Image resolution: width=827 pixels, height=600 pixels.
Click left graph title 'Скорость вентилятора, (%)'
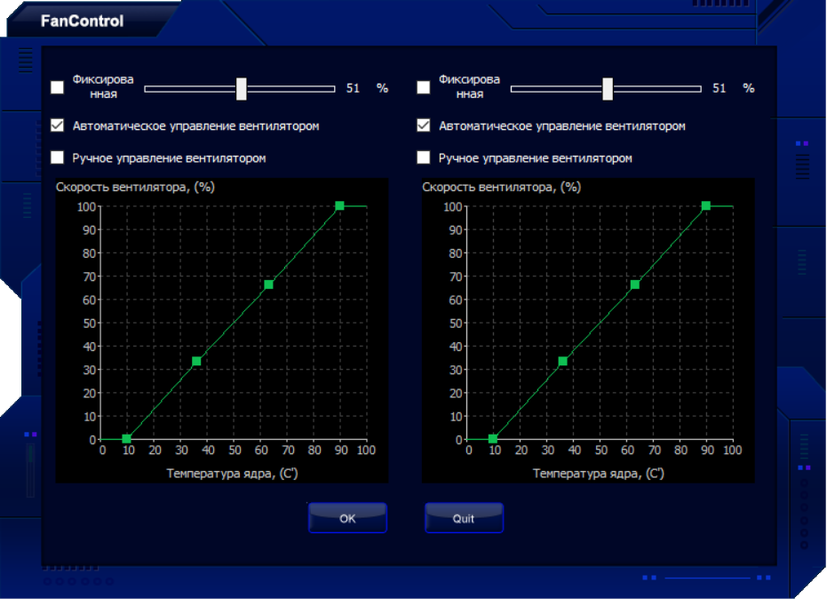(x=136, y=187)
